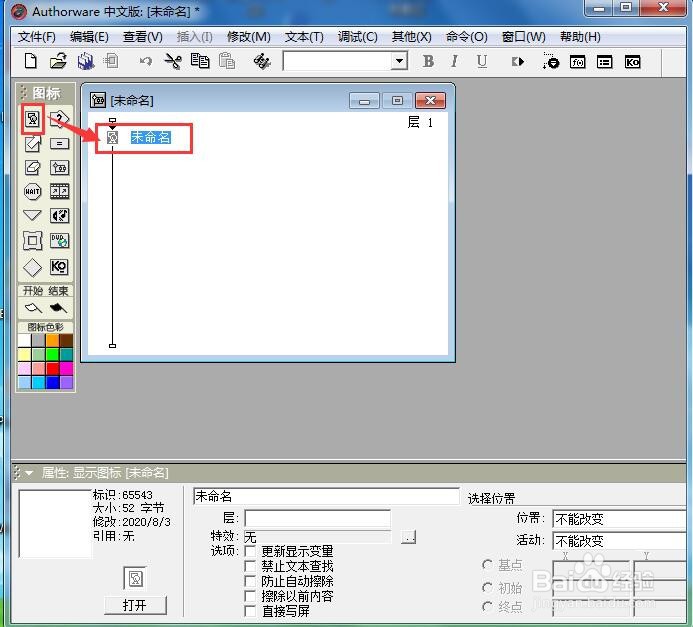
Task: Collapse the 属性 panel with its triangle
Action: click(29, 473)
